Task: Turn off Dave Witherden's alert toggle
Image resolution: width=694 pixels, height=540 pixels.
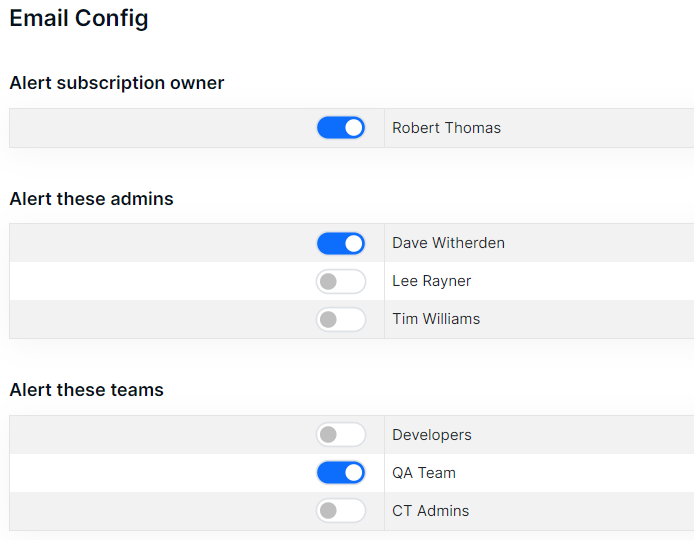Action: click(x=341, y=243)
